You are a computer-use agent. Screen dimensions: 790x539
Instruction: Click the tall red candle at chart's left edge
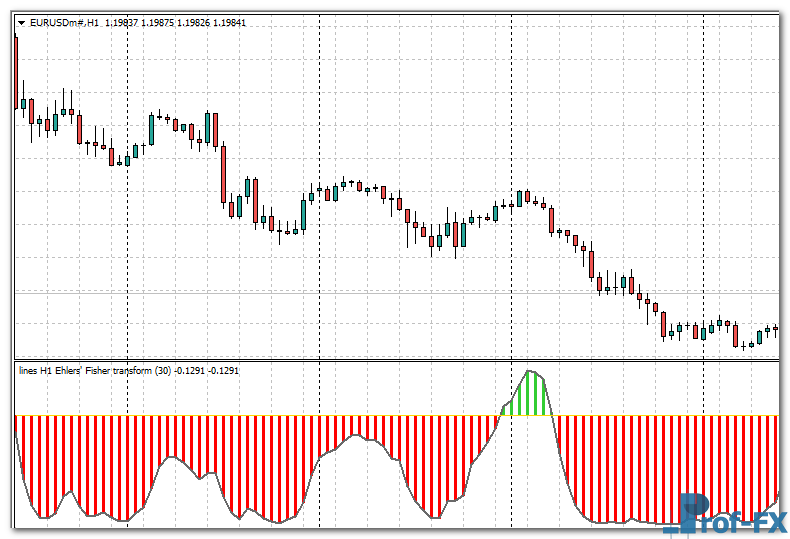pos(17,70)
